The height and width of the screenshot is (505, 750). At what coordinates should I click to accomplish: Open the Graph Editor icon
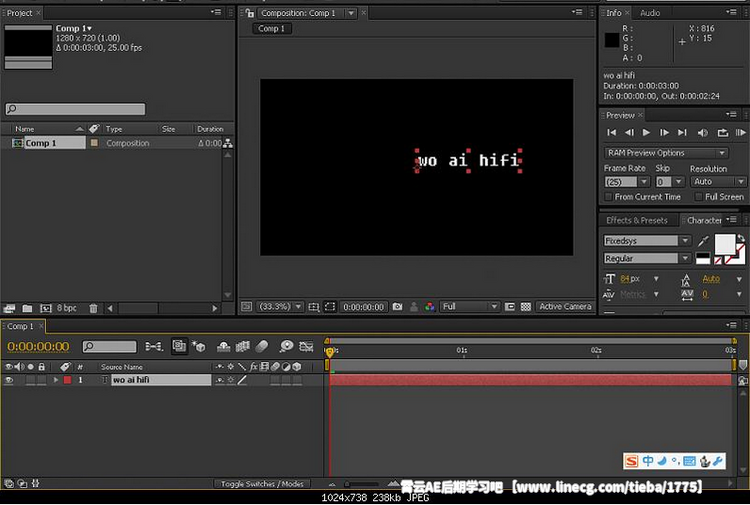tap(306, 346)
